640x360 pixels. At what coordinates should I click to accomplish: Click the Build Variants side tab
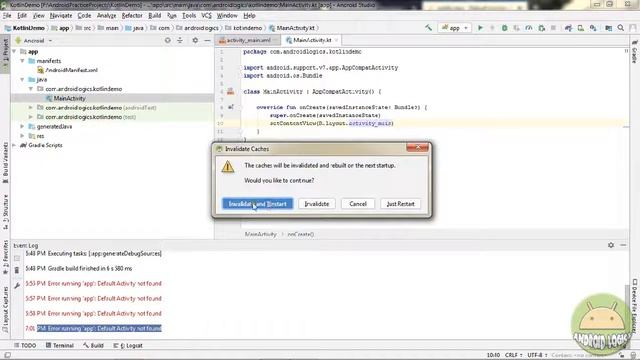(5, 162)
